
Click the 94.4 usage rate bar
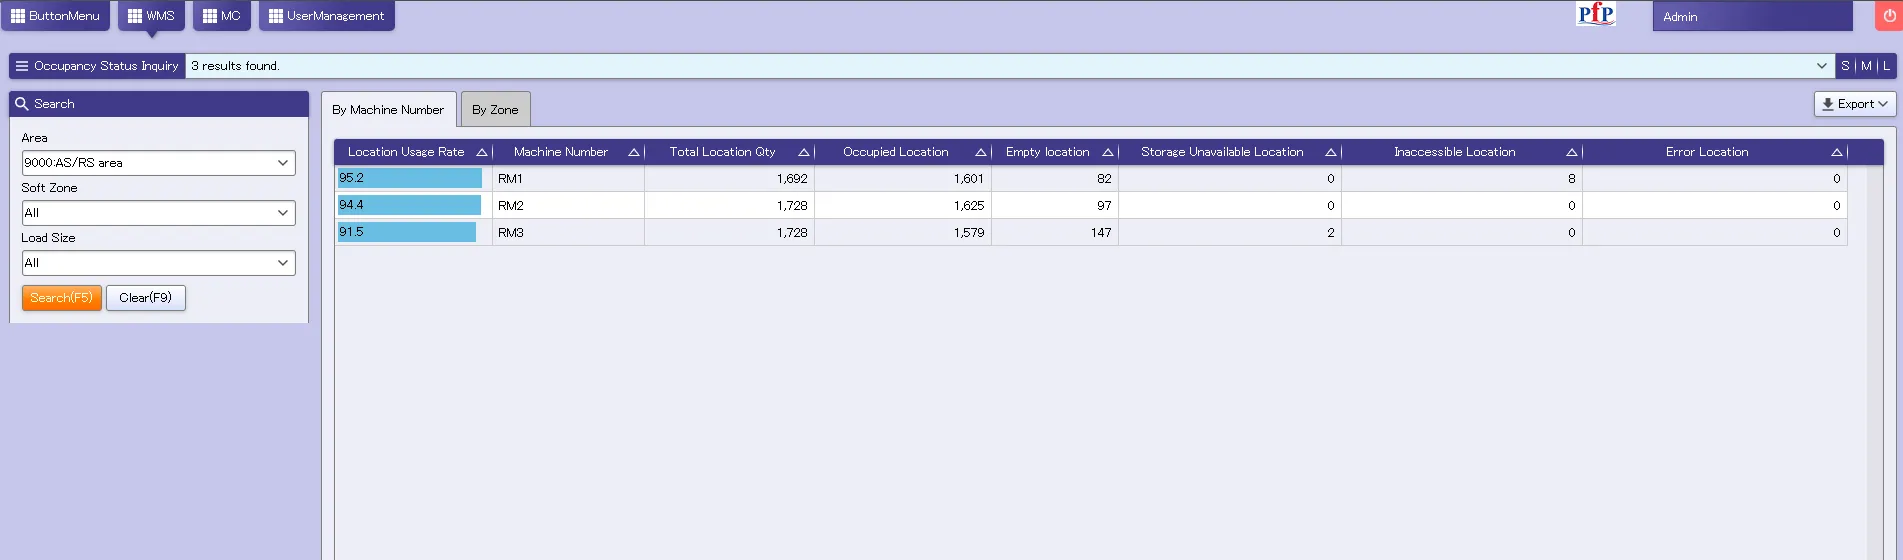pyautogui.click(x=409, y=205)
